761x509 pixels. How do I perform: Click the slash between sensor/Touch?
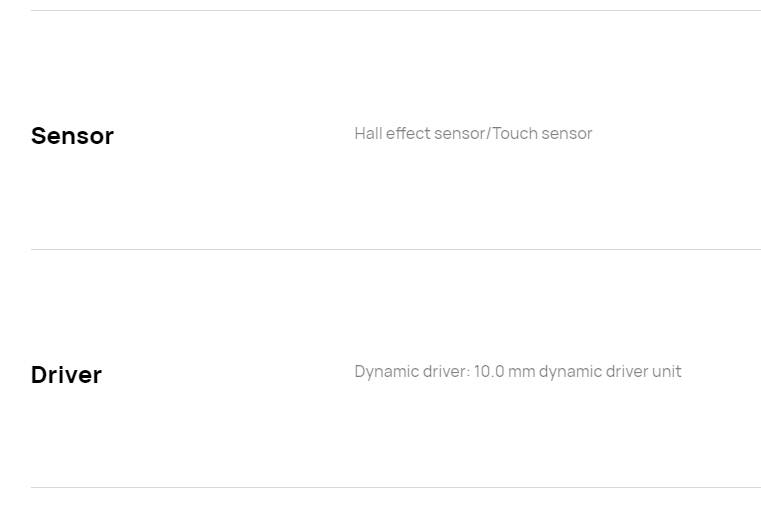(489, 133)
